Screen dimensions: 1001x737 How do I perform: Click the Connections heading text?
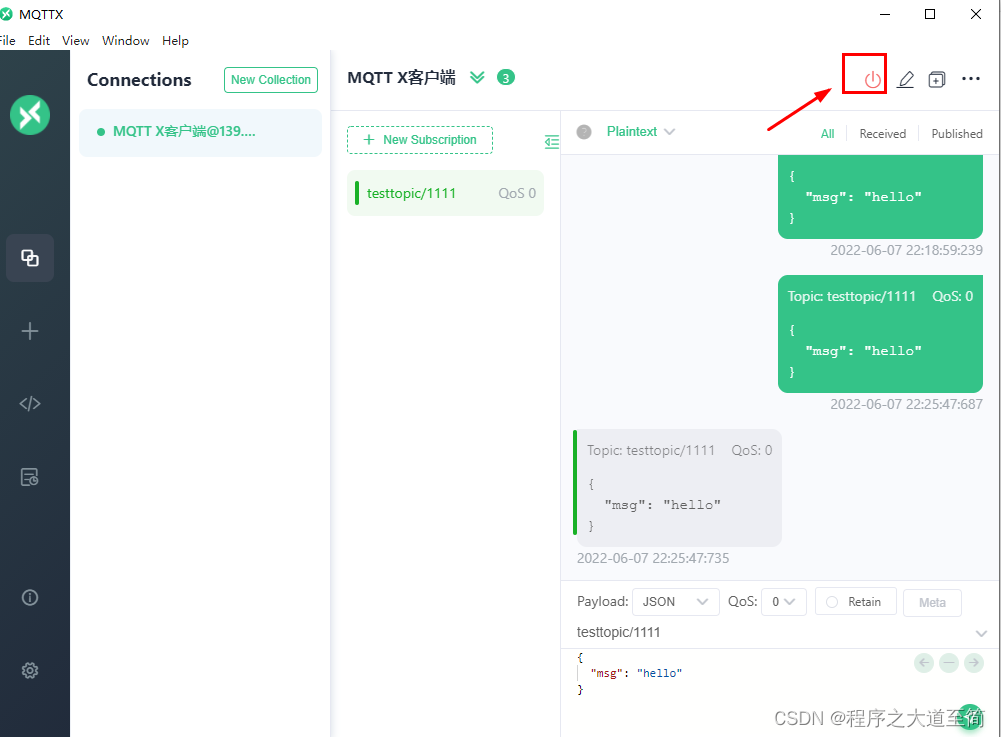[x=139, y=80]
